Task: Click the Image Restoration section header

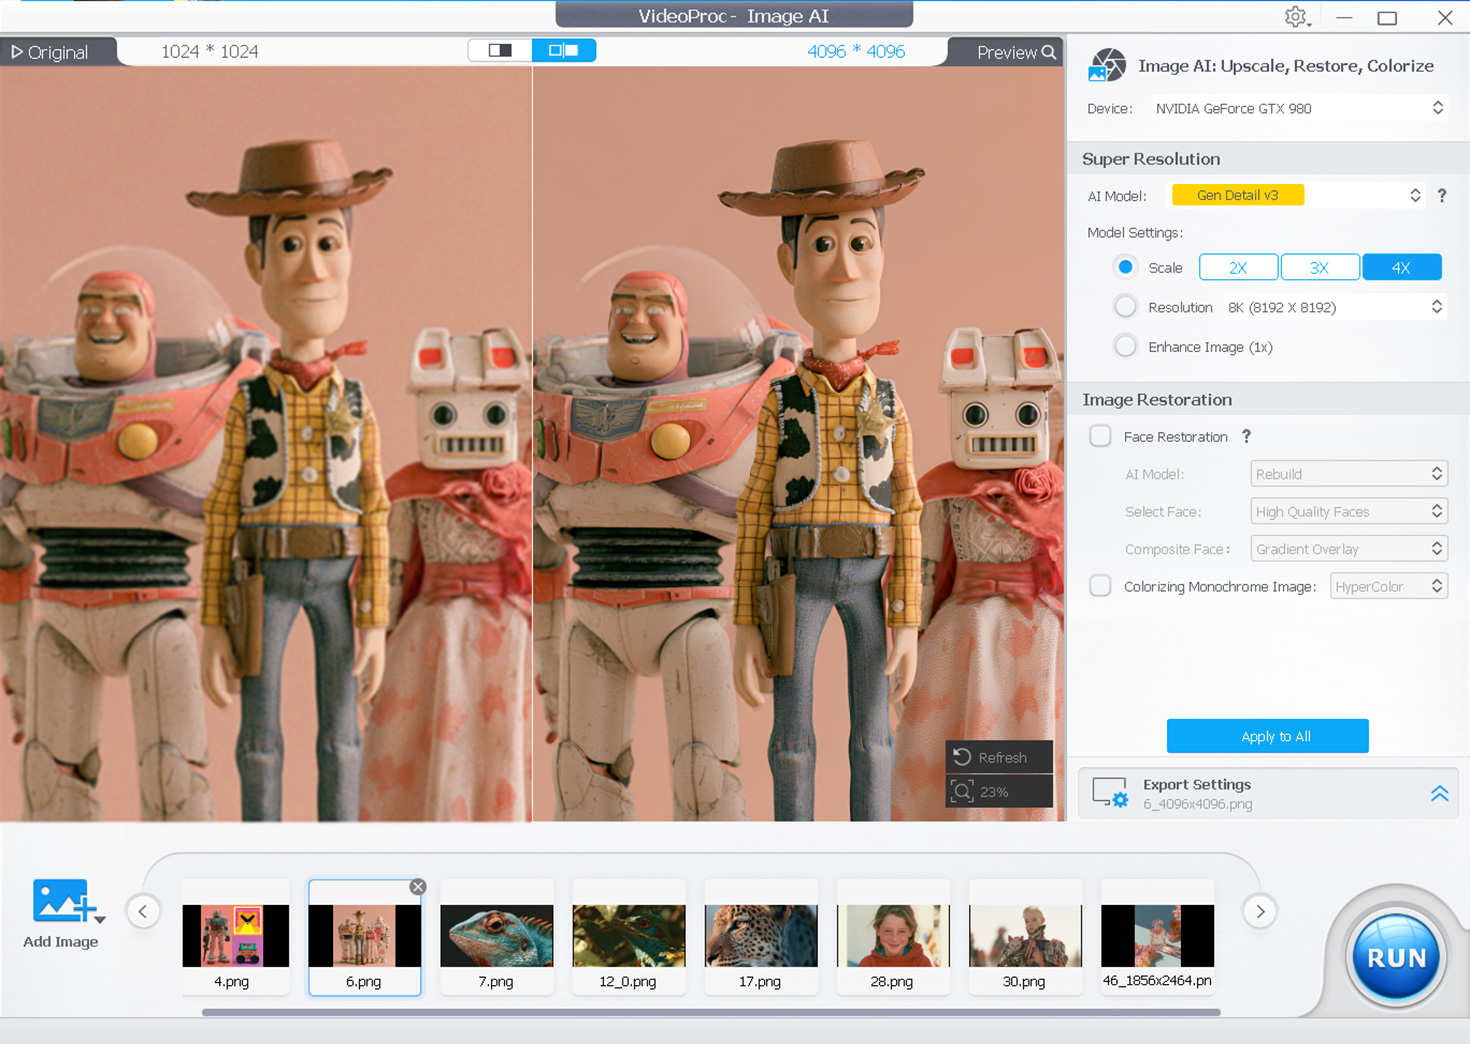Action: point(1157,399)
